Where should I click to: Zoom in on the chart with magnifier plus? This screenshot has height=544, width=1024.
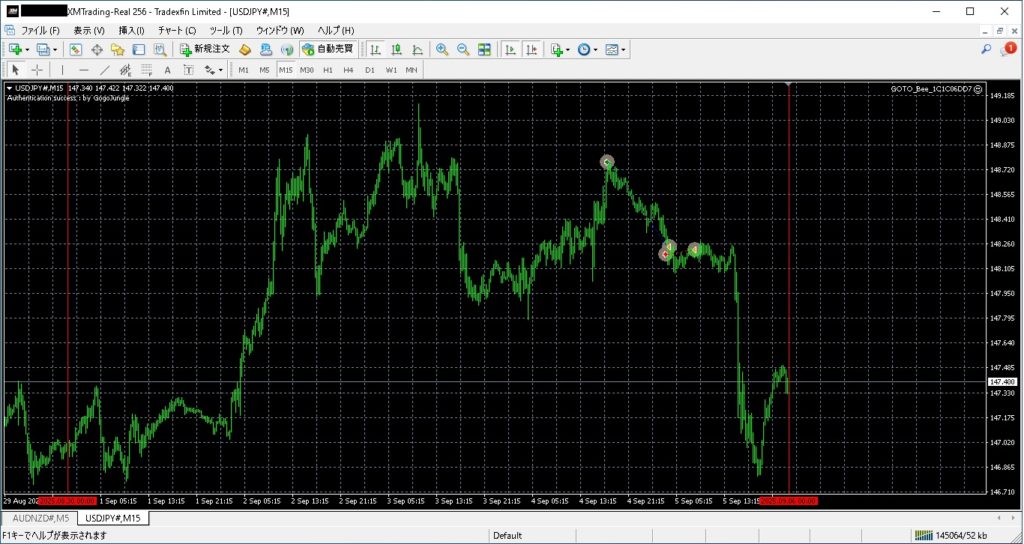pos(442,49)
